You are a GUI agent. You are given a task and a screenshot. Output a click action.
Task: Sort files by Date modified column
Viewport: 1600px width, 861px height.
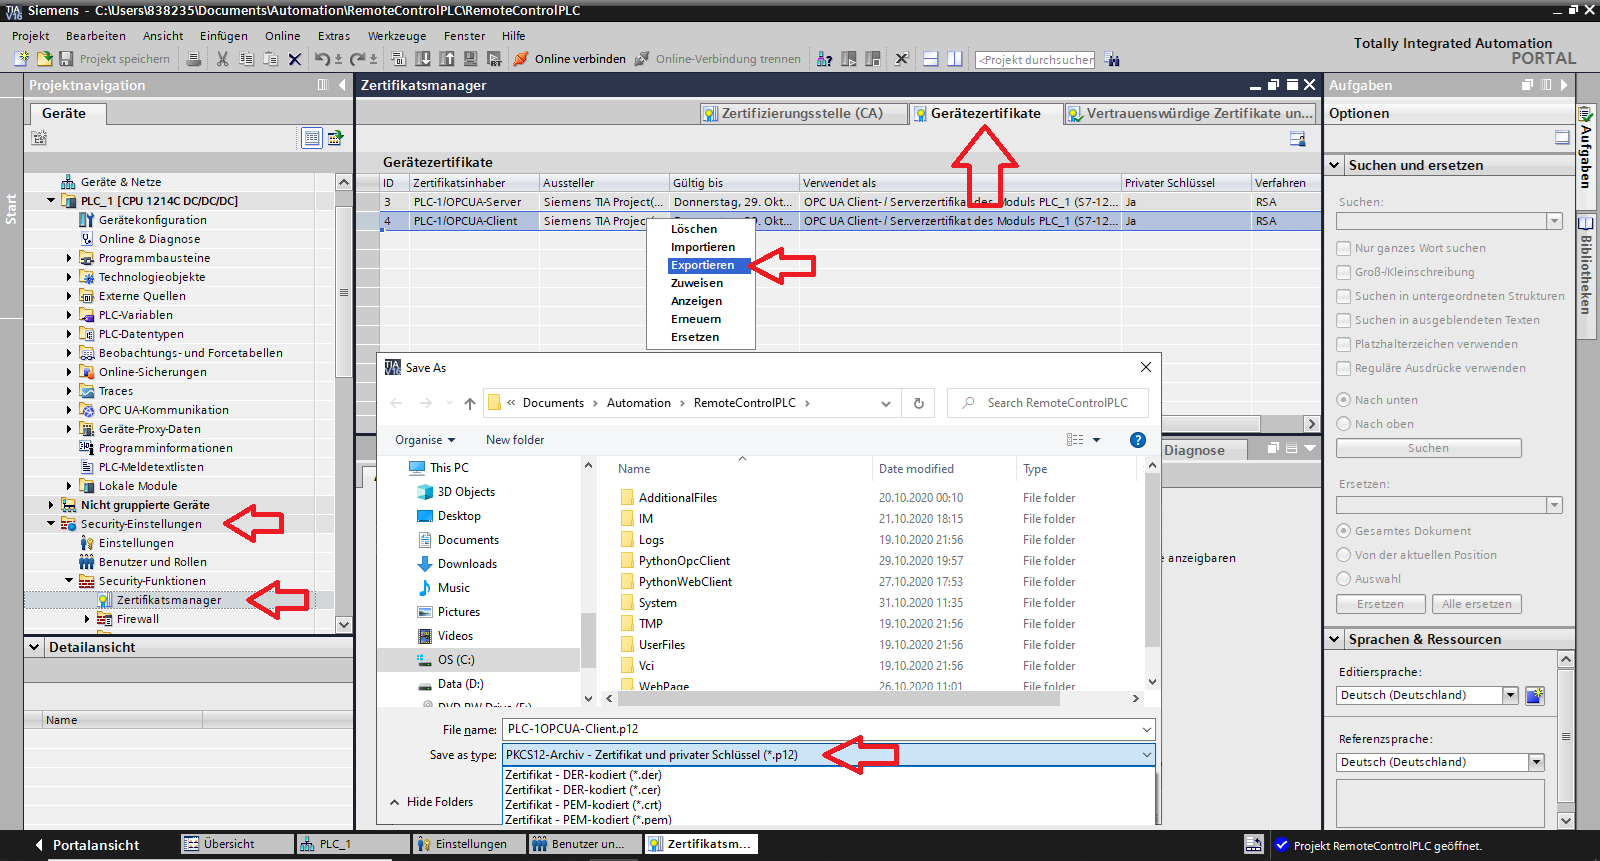(916, 469)
